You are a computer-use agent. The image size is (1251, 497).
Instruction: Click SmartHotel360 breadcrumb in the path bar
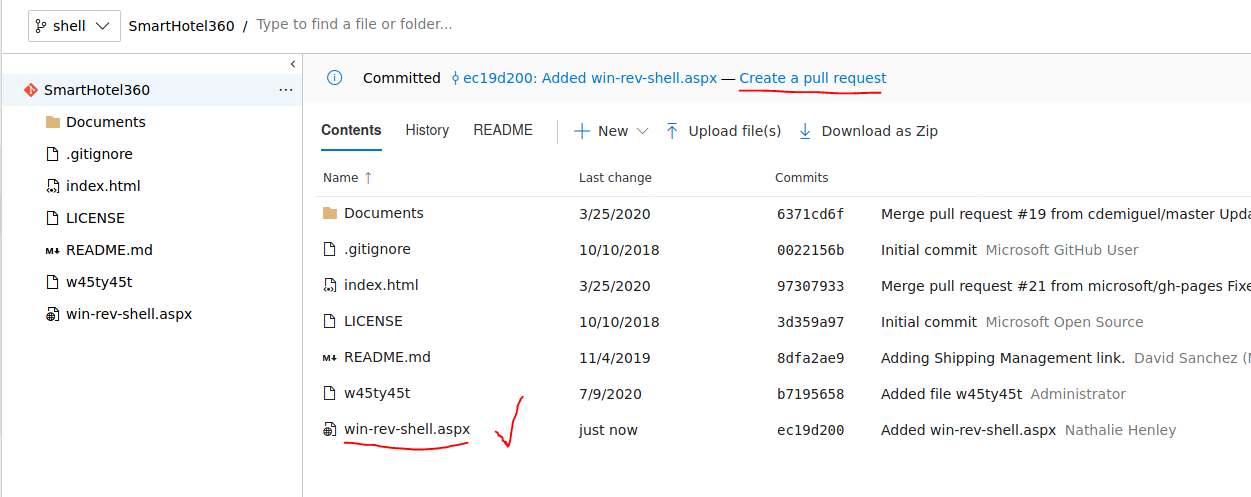(x=181, y=26)
